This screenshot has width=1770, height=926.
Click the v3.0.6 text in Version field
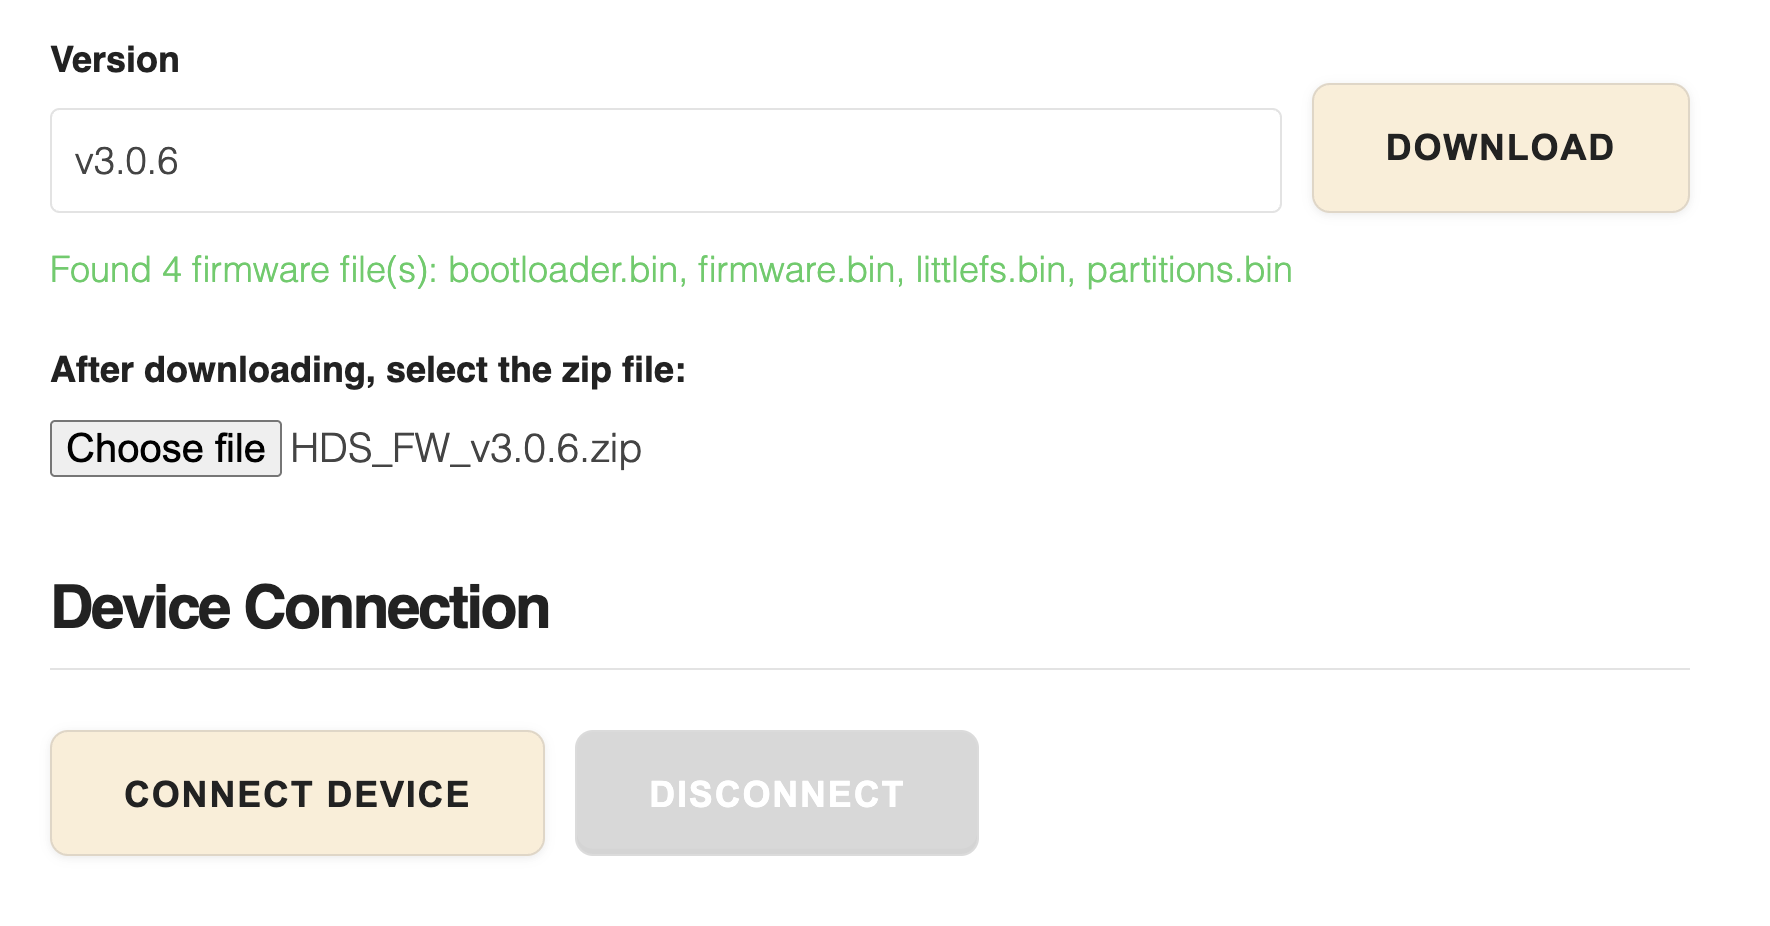[x=127, y=161]
